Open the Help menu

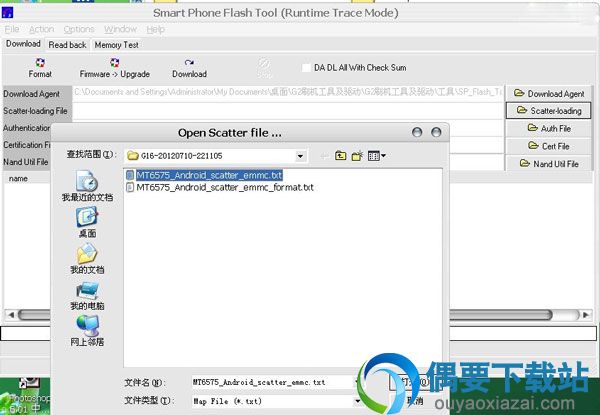(155, 29)
